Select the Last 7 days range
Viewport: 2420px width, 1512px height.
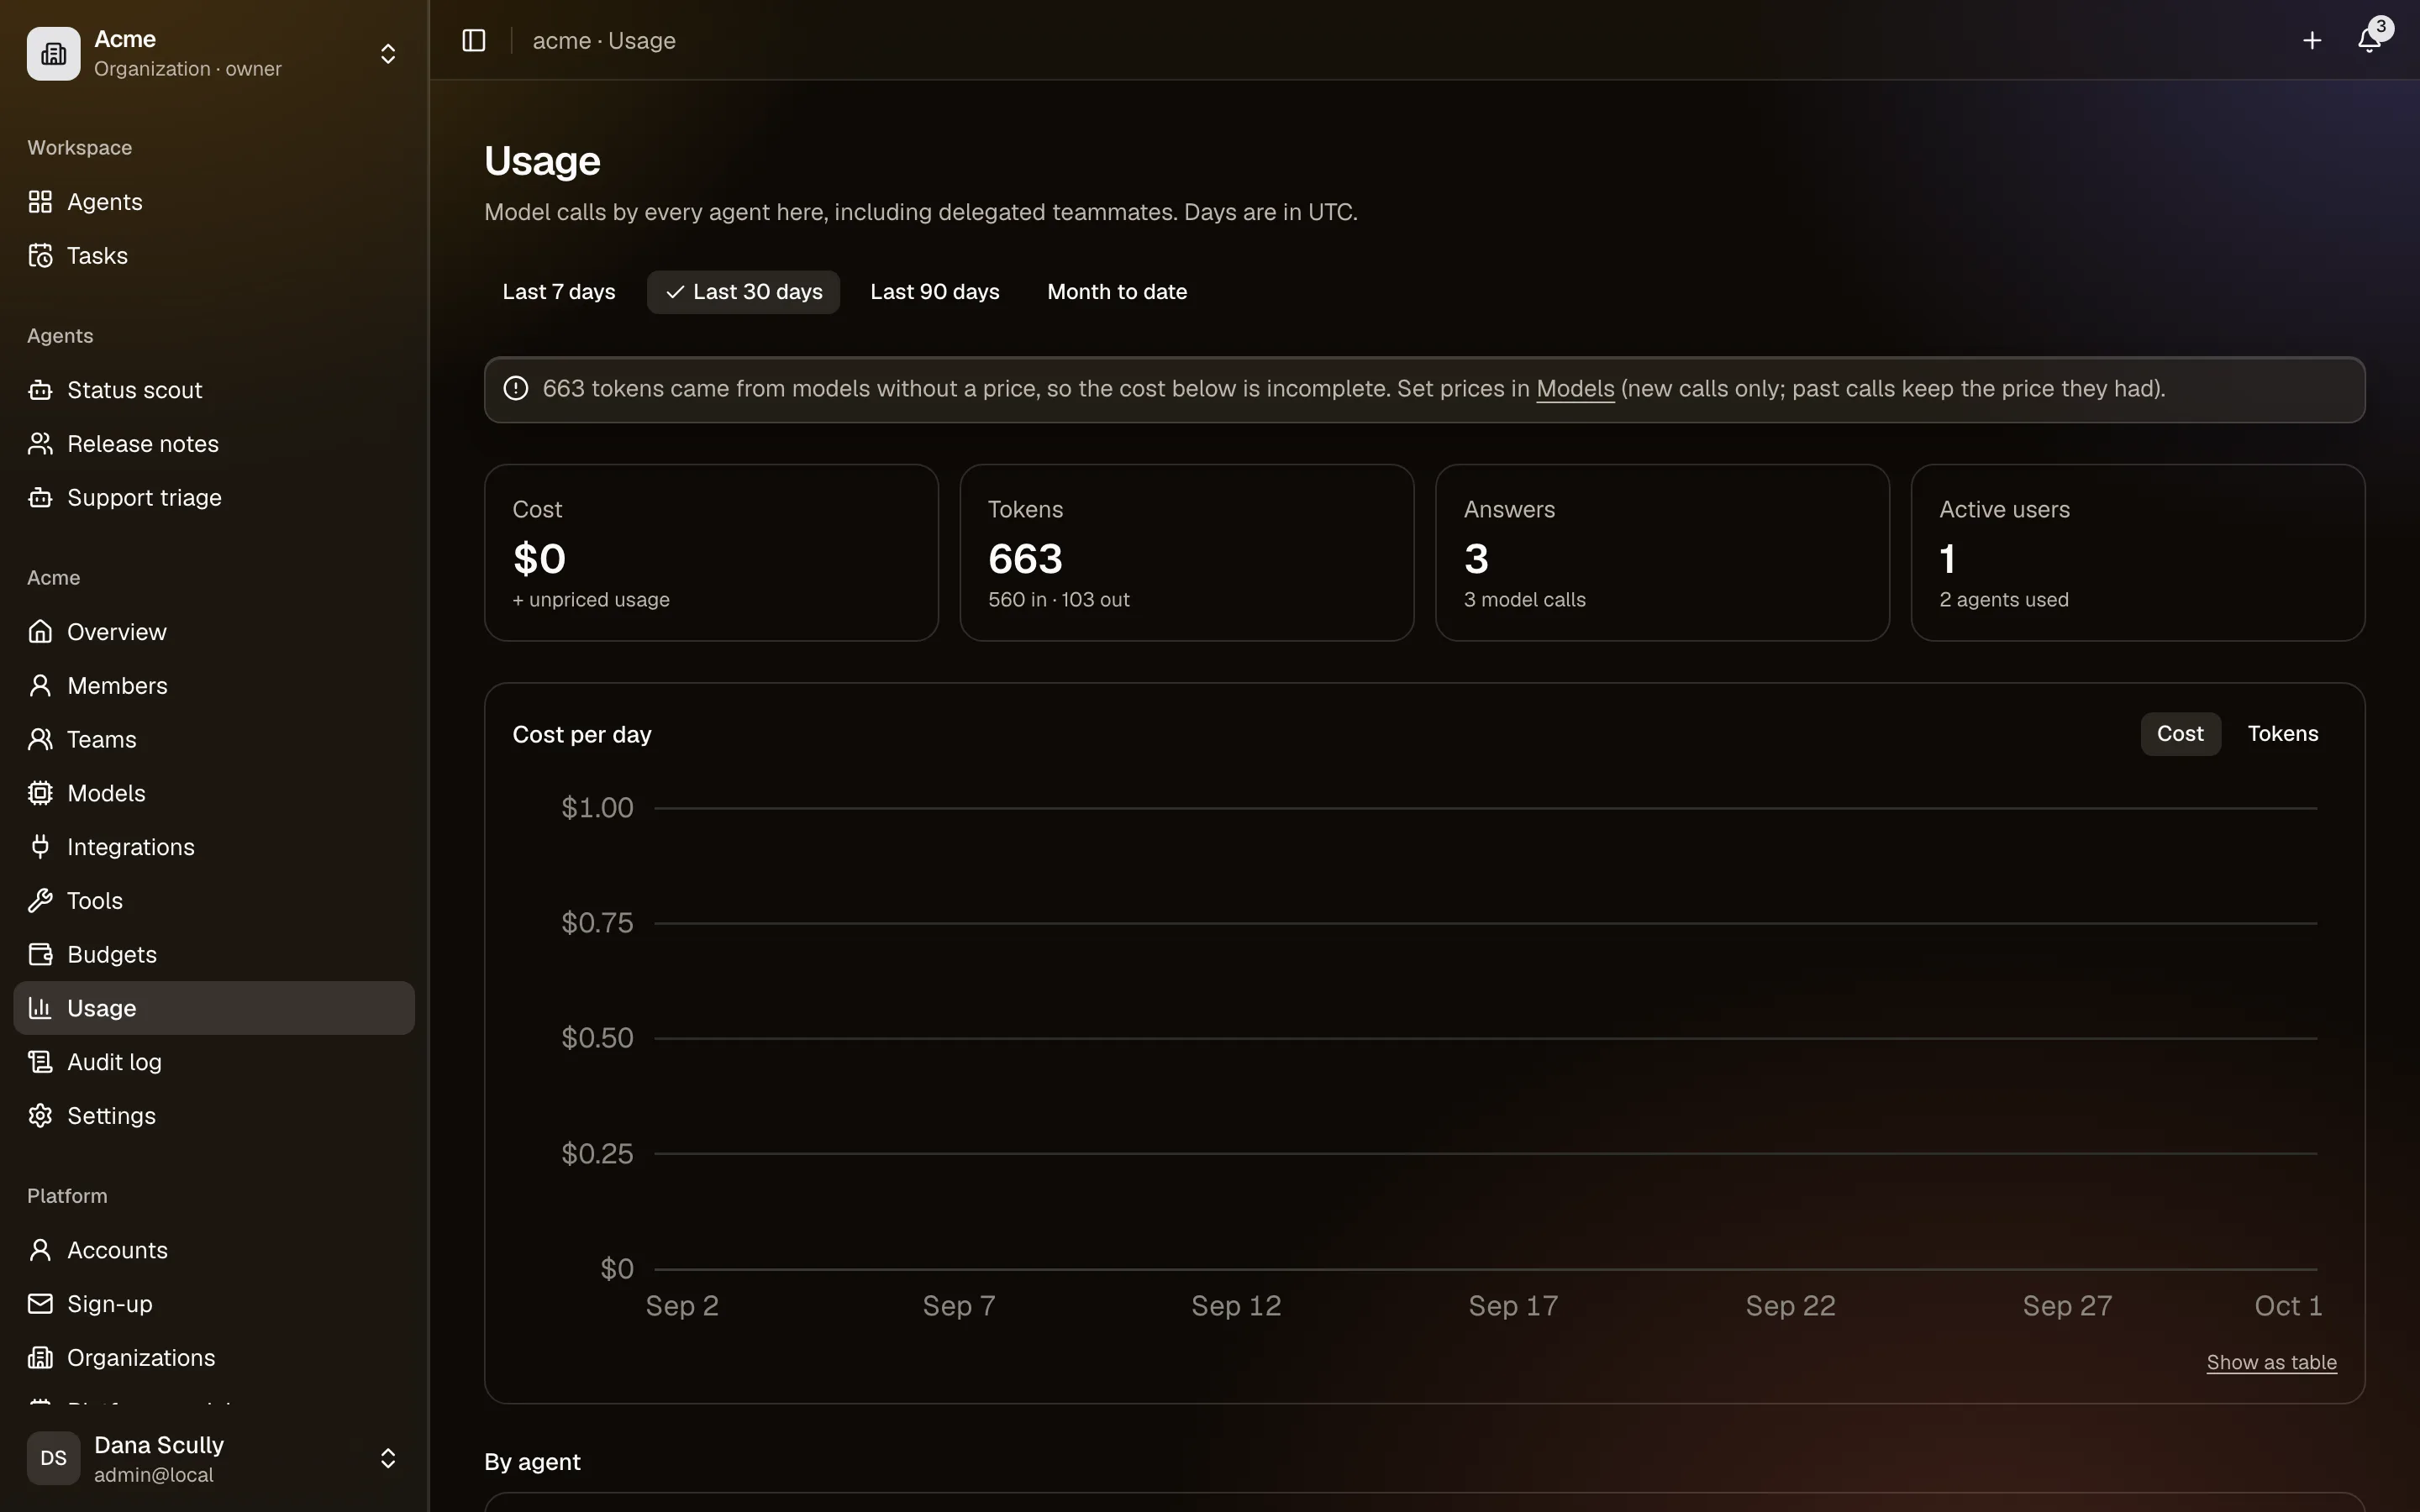[559, 292]
